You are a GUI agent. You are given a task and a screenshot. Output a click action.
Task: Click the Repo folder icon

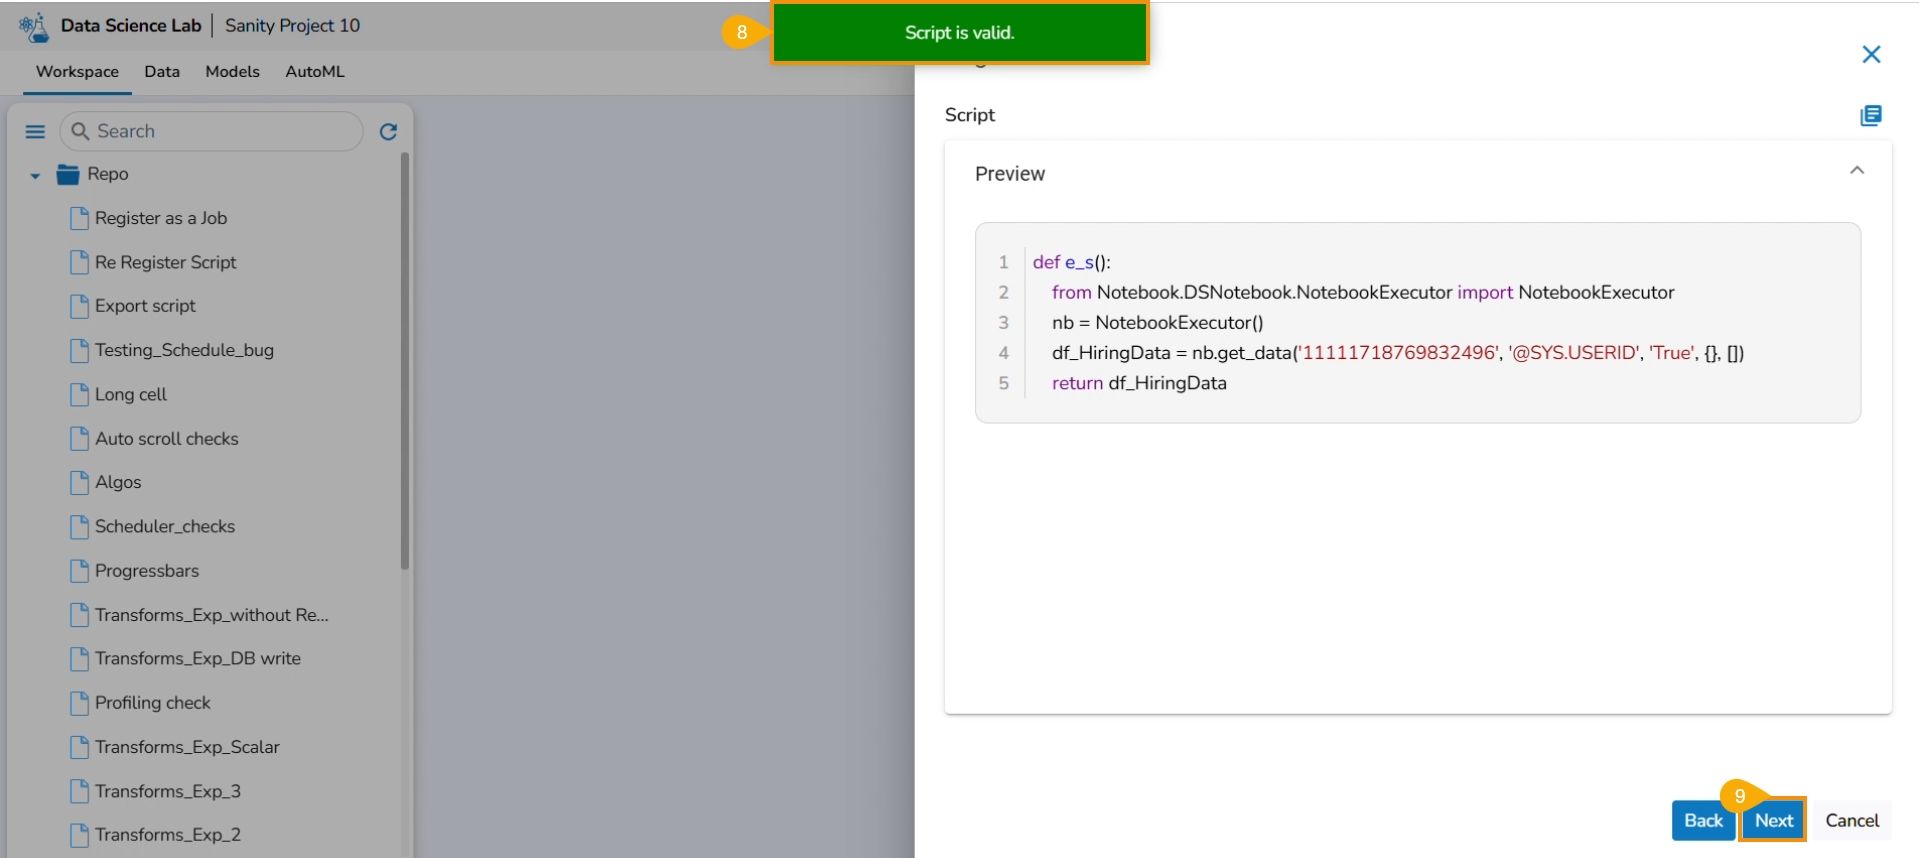(68, 175)
